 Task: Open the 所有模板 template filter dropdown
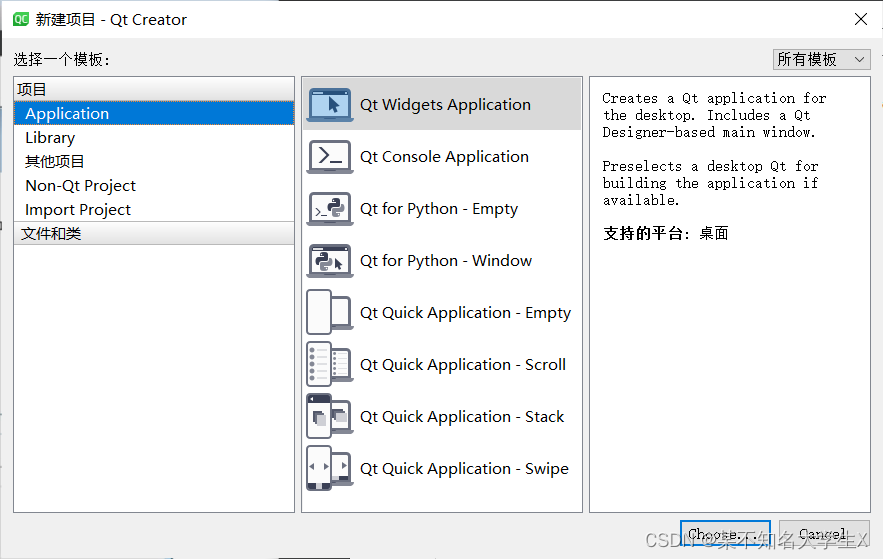tap(822, 59)
